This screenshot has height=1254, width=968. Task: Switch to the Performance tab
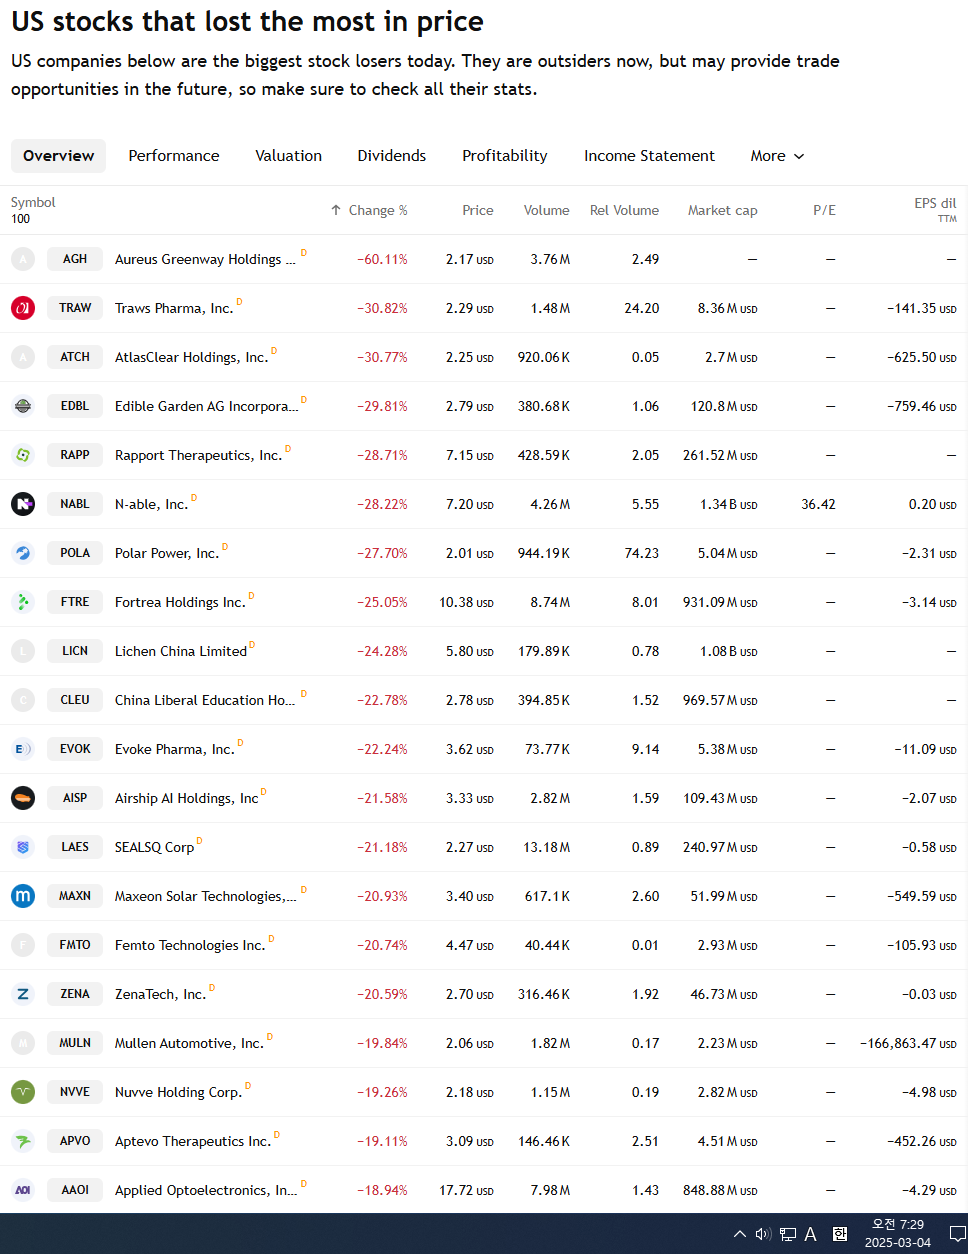[174, 156]
